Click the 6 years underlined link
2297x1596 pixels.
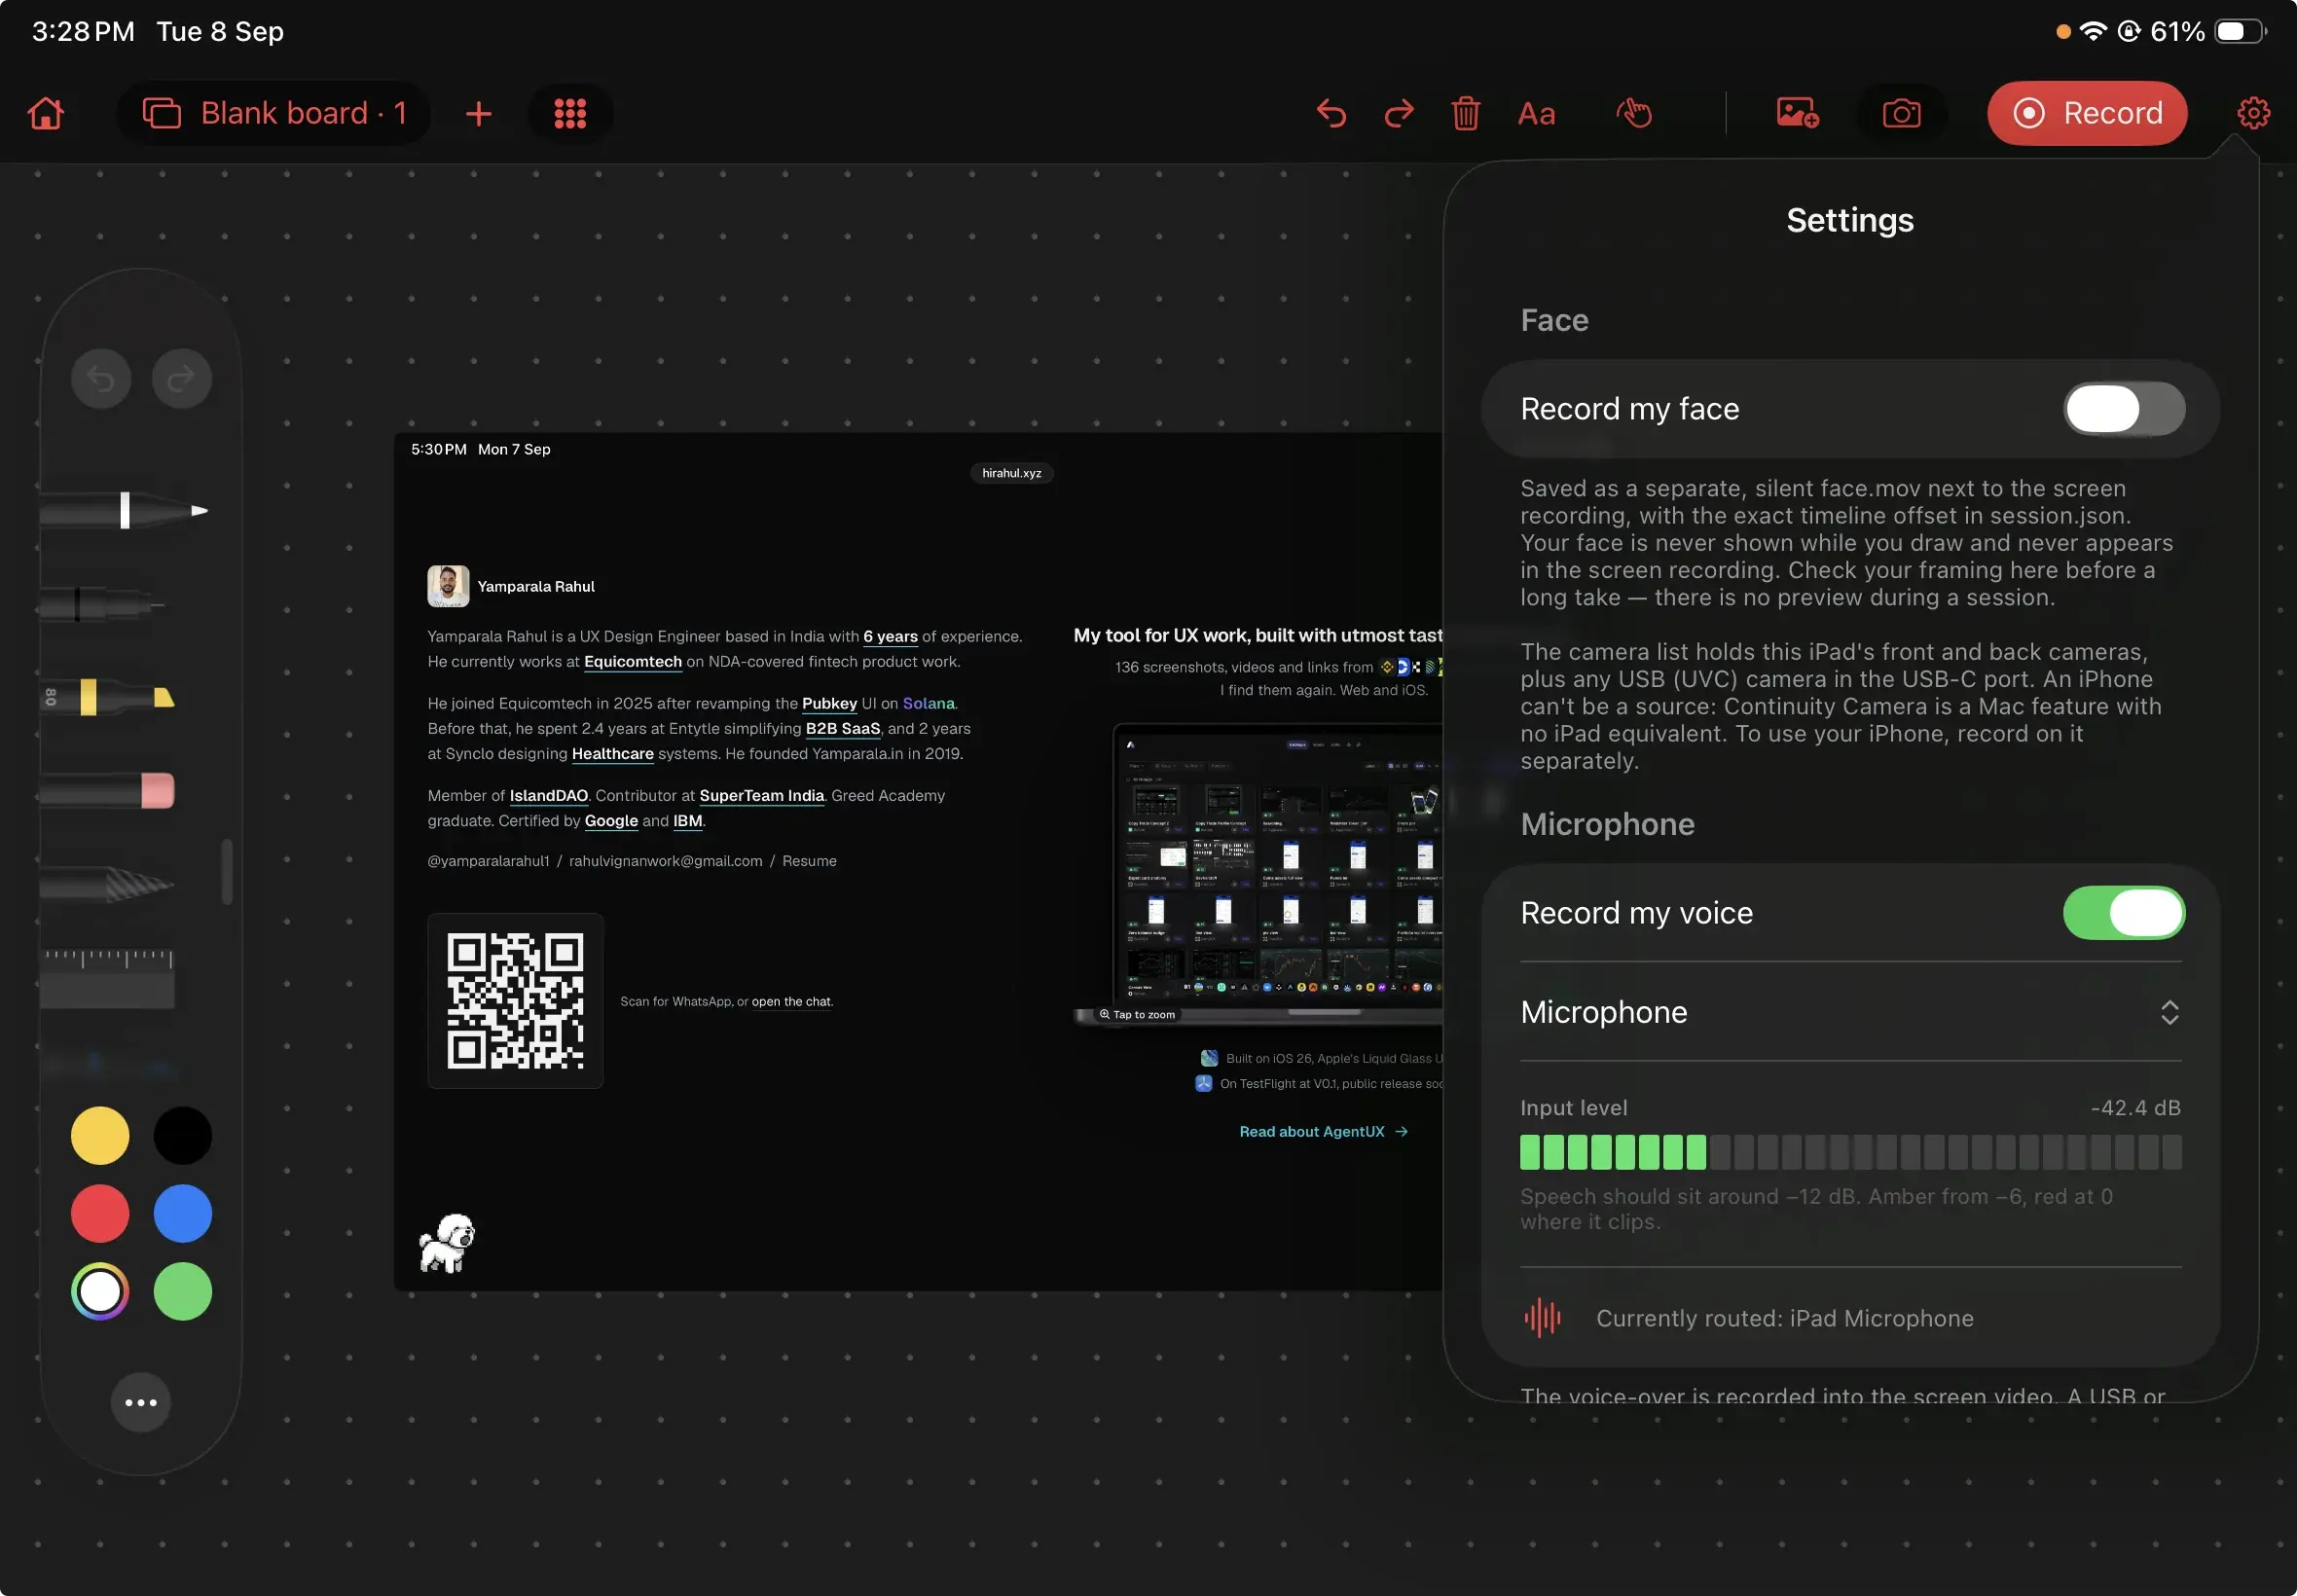click(890, 637)
